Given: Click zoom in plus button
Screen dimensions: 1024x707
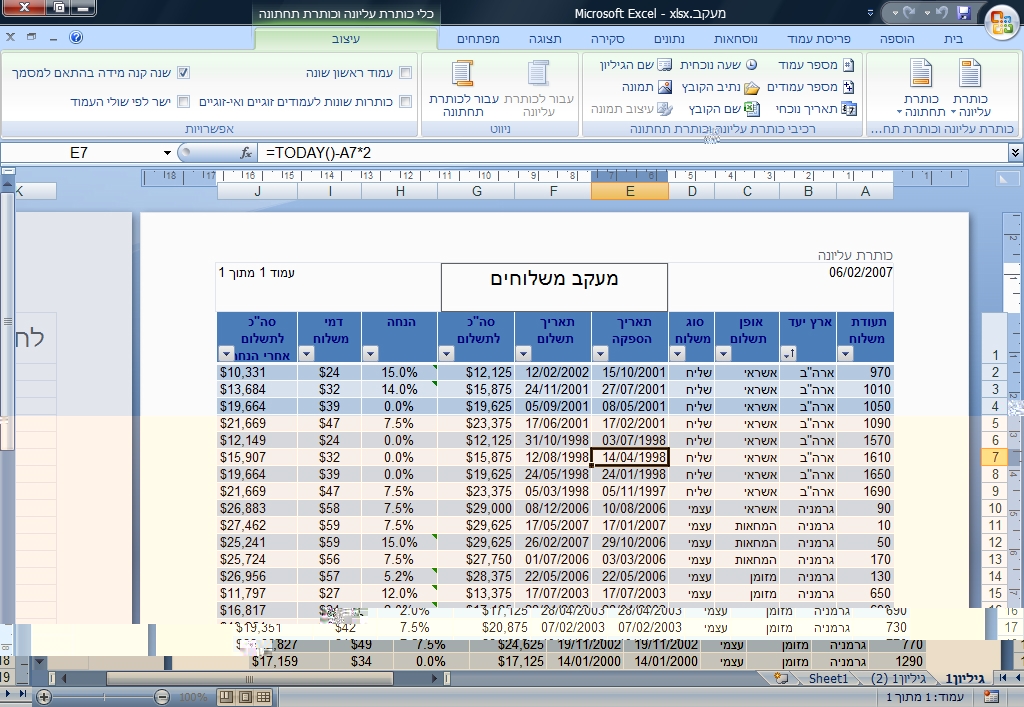Looking at the screenshot, I should 44,697.
